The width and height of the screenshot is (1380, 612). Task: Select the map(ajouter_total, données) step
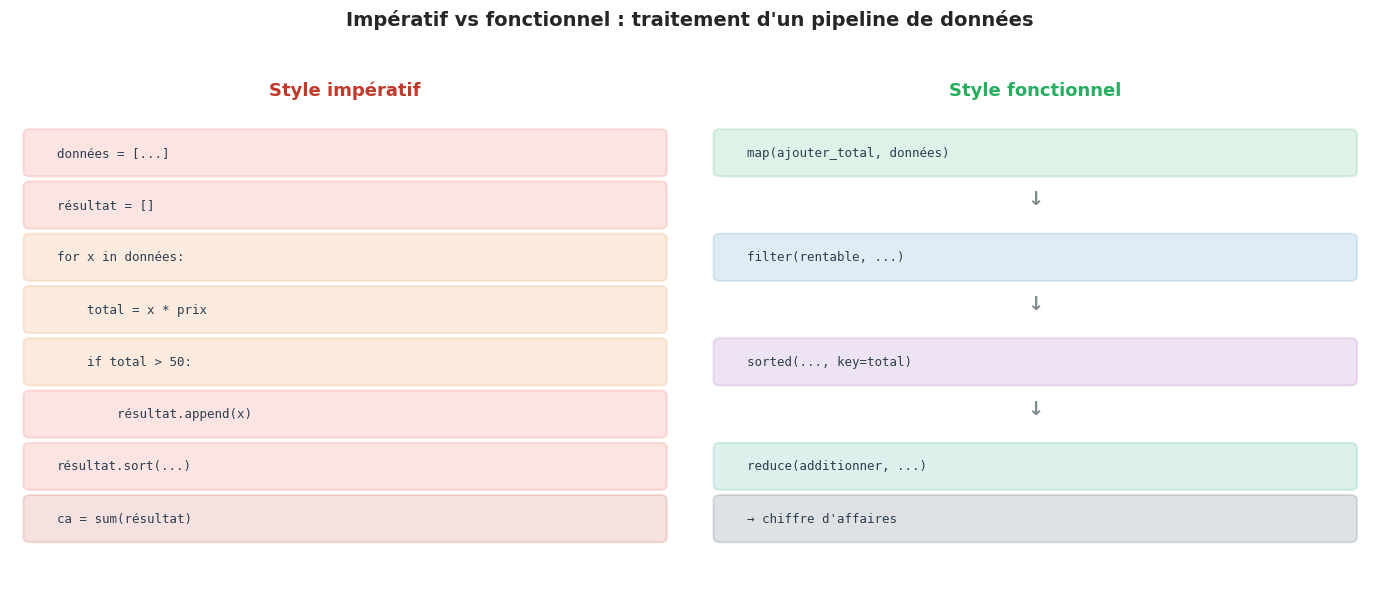coord(1035,153)
